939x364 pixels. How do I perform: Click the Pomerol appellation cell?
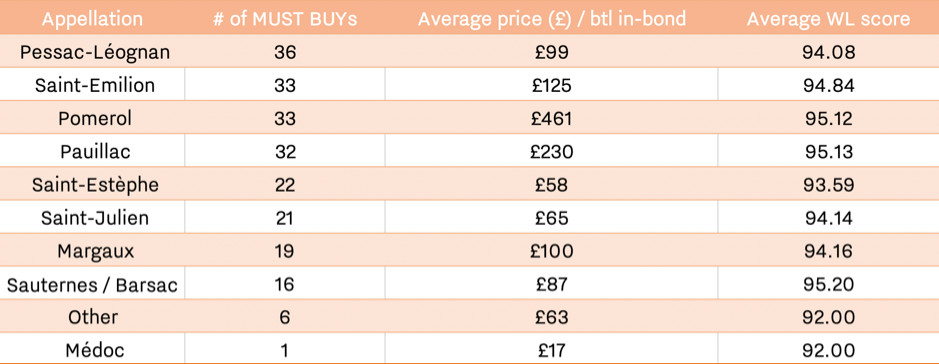[95, 119]
